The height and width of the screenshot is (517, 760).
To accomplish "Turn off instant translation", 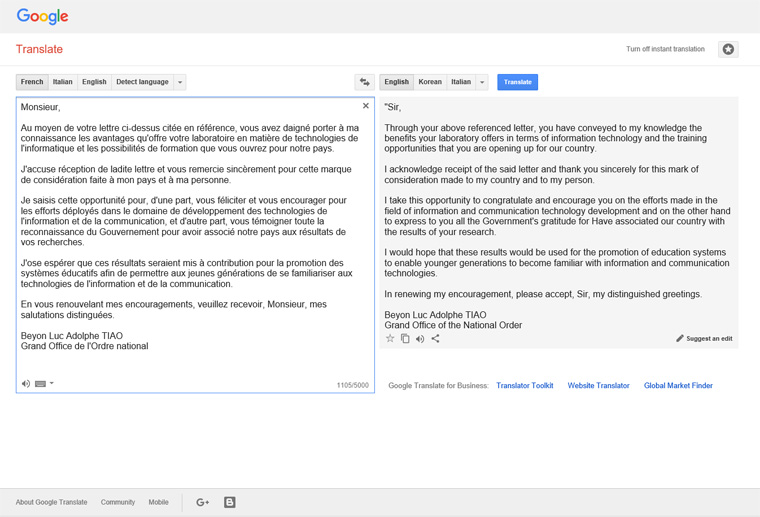I will tap(665, 49).
